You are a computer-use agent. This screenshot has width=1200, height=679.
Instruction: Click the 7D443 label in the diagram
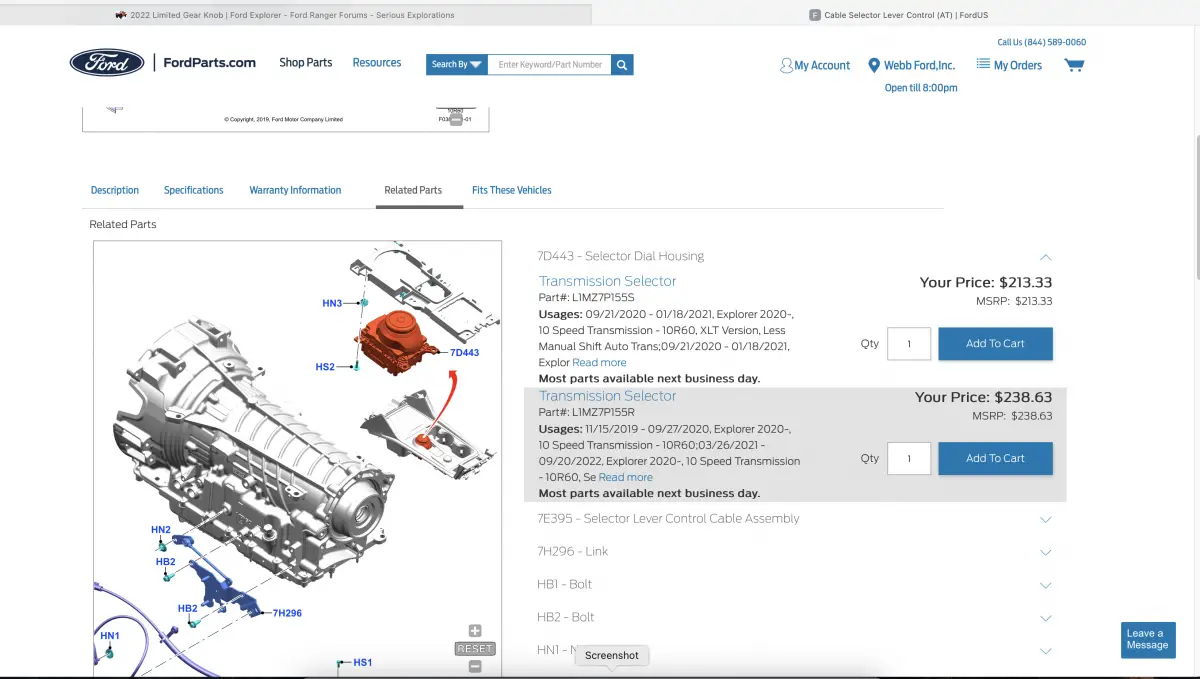tap(464, 353)
